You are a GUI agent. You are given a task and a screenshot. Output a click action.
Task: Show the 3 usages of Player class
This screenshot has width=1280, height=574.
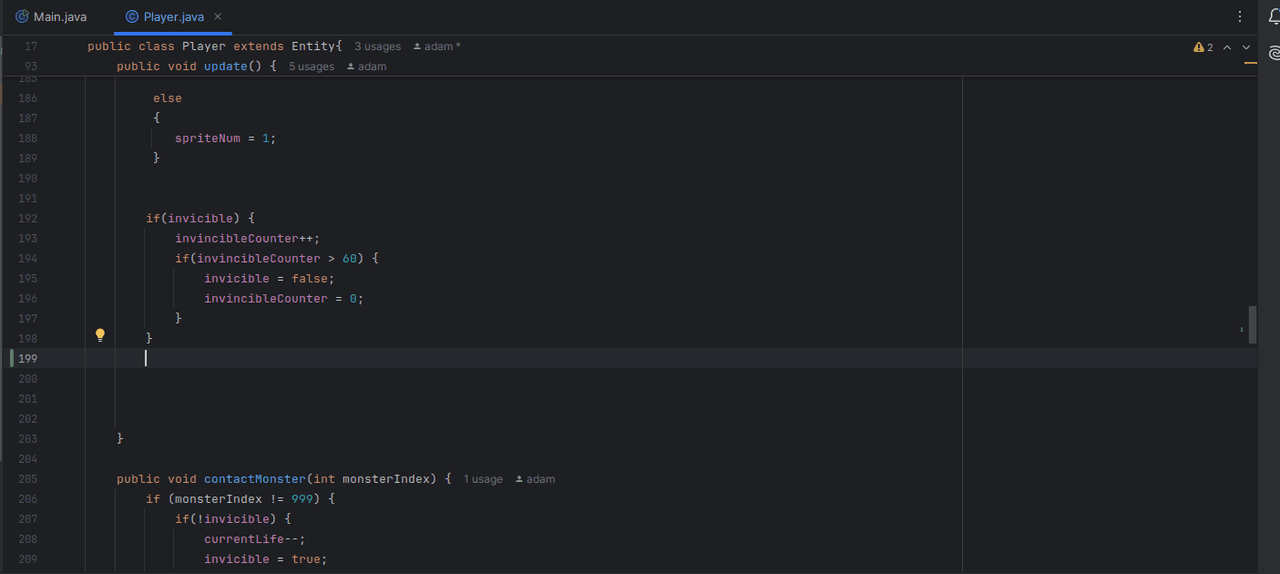coord(377,47)
